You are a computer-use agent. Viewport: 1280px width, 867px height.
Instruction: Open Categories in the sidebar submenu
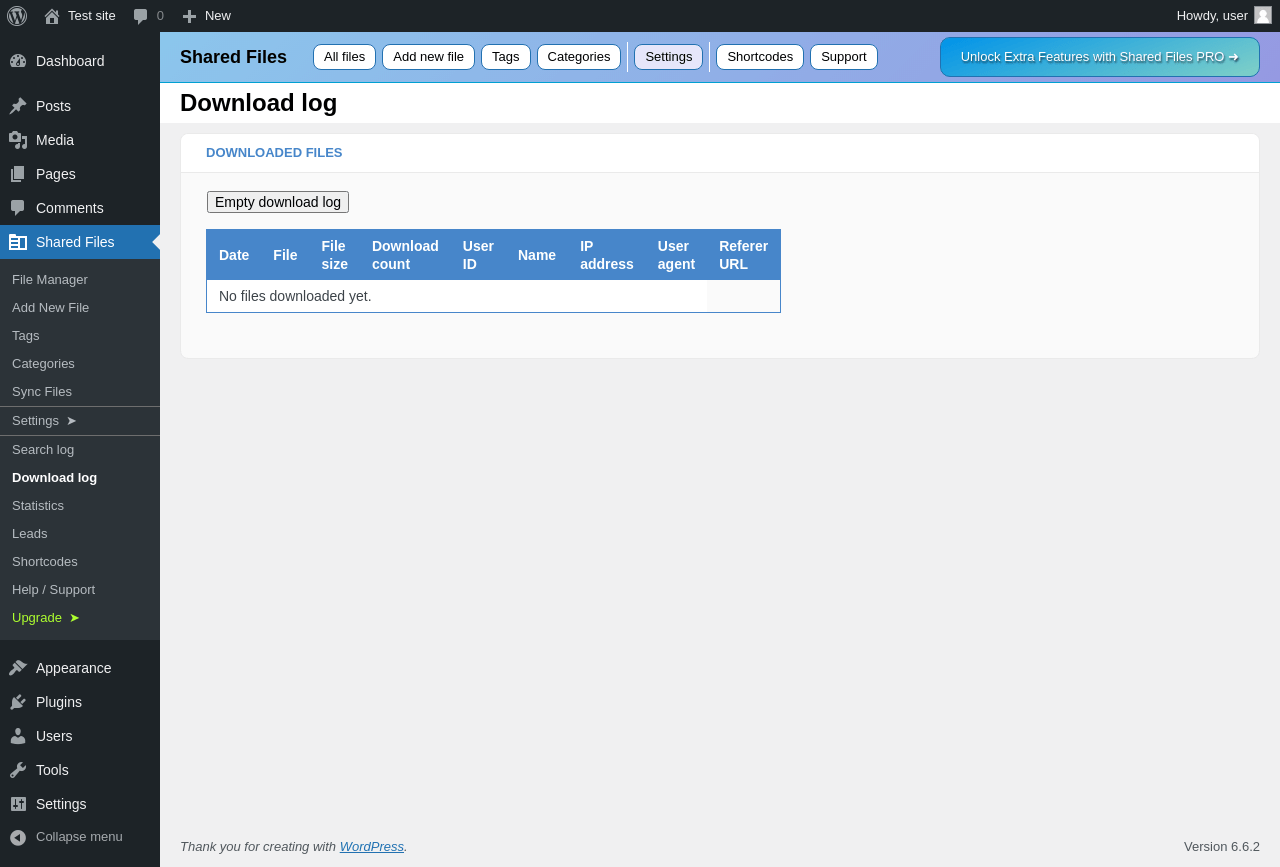pyautogui.click(x=80, y=364)
